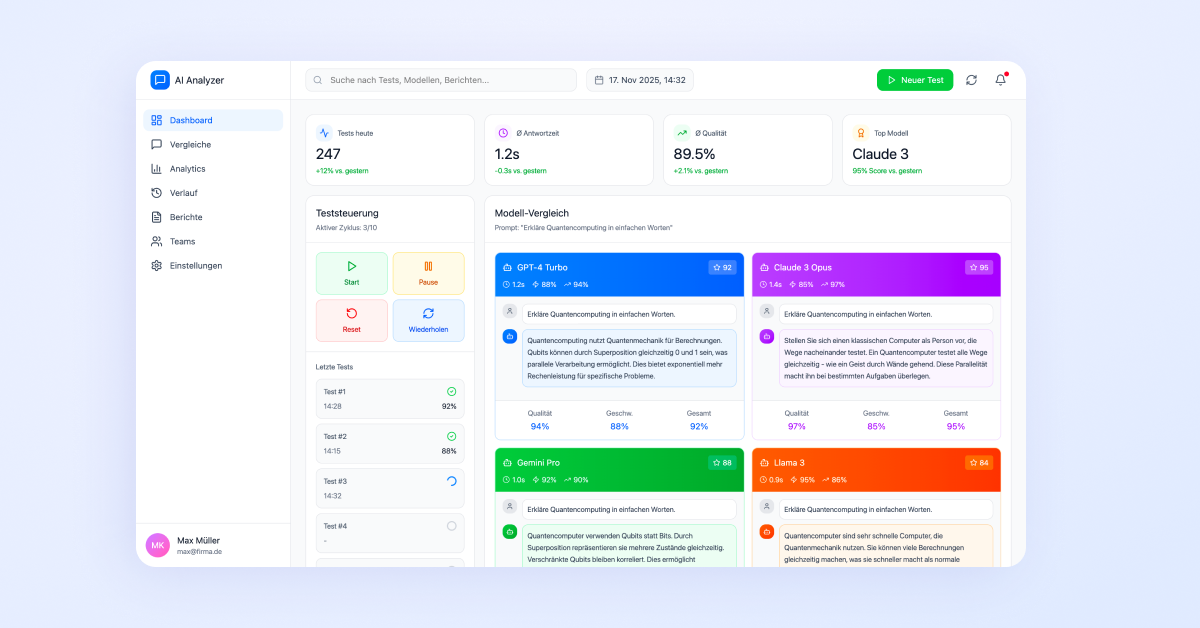
Task: Click the loading spinner on Test #3
Action: [451, 481]
